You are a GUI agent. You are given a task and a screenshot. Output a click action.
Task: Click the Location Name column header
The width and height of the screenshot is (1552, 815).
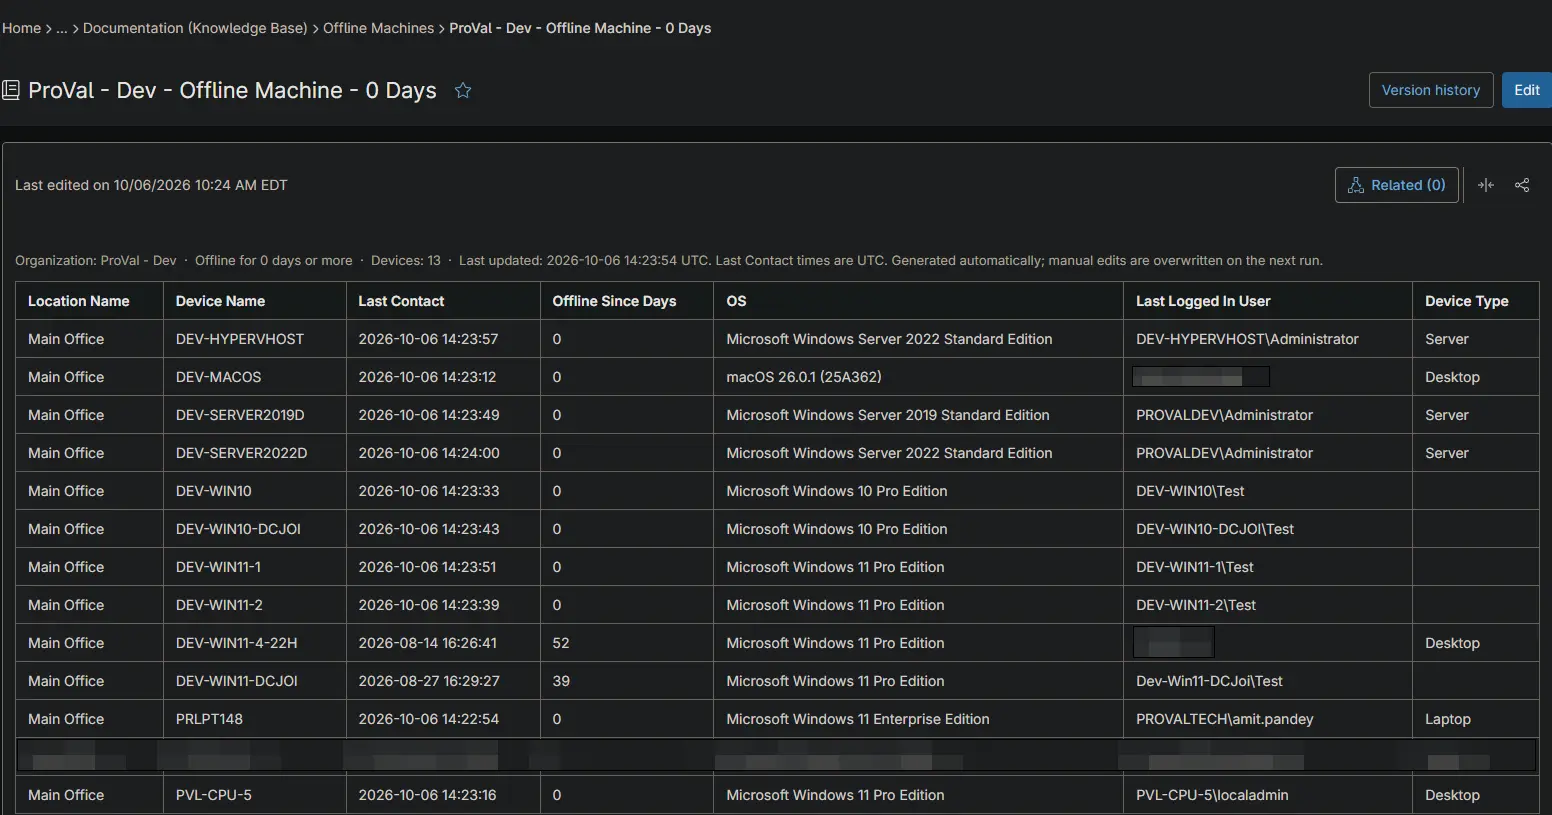90,301
